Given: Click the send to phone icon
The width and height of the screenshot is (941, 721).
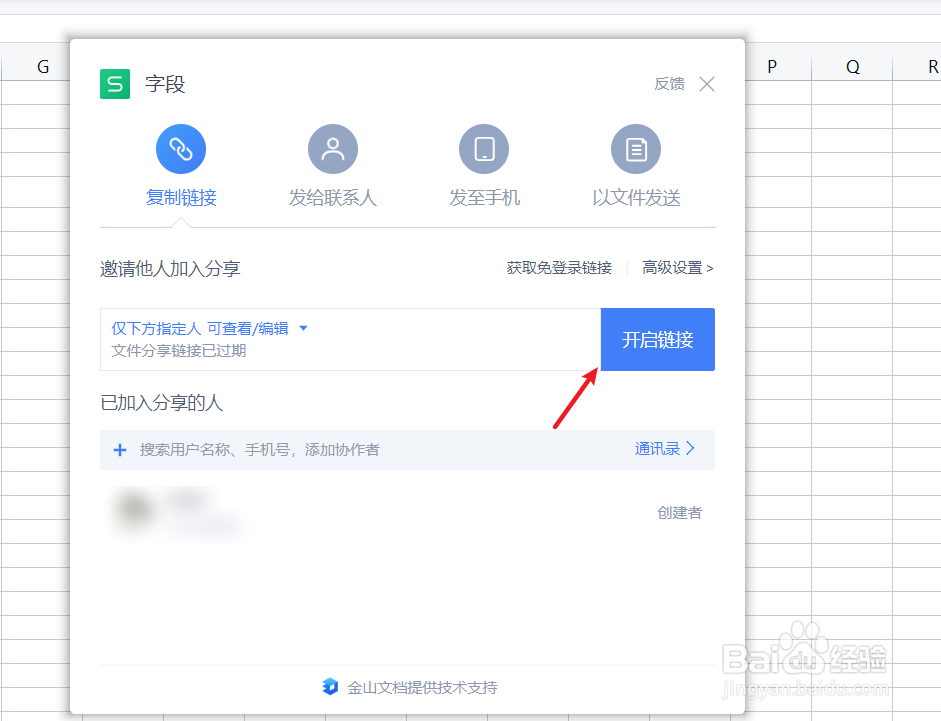Looking at the screenshot, I should click(484, 149).
